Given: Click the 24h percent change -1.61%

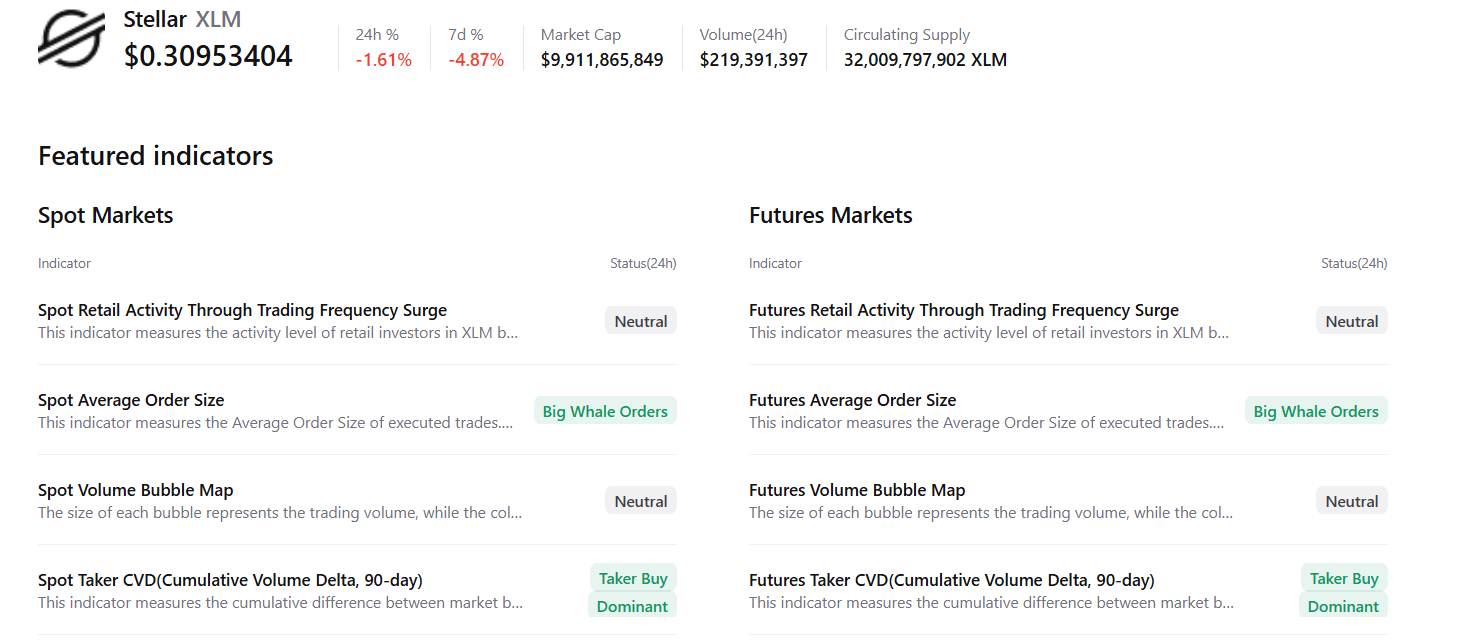Looking at the screenshot, I should (384, 60).
